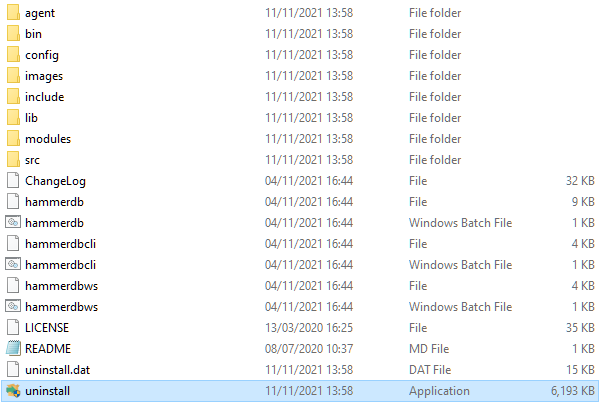Select the include folder name
Viewport: 604px width, 406px height.
(x=45, y=97)
